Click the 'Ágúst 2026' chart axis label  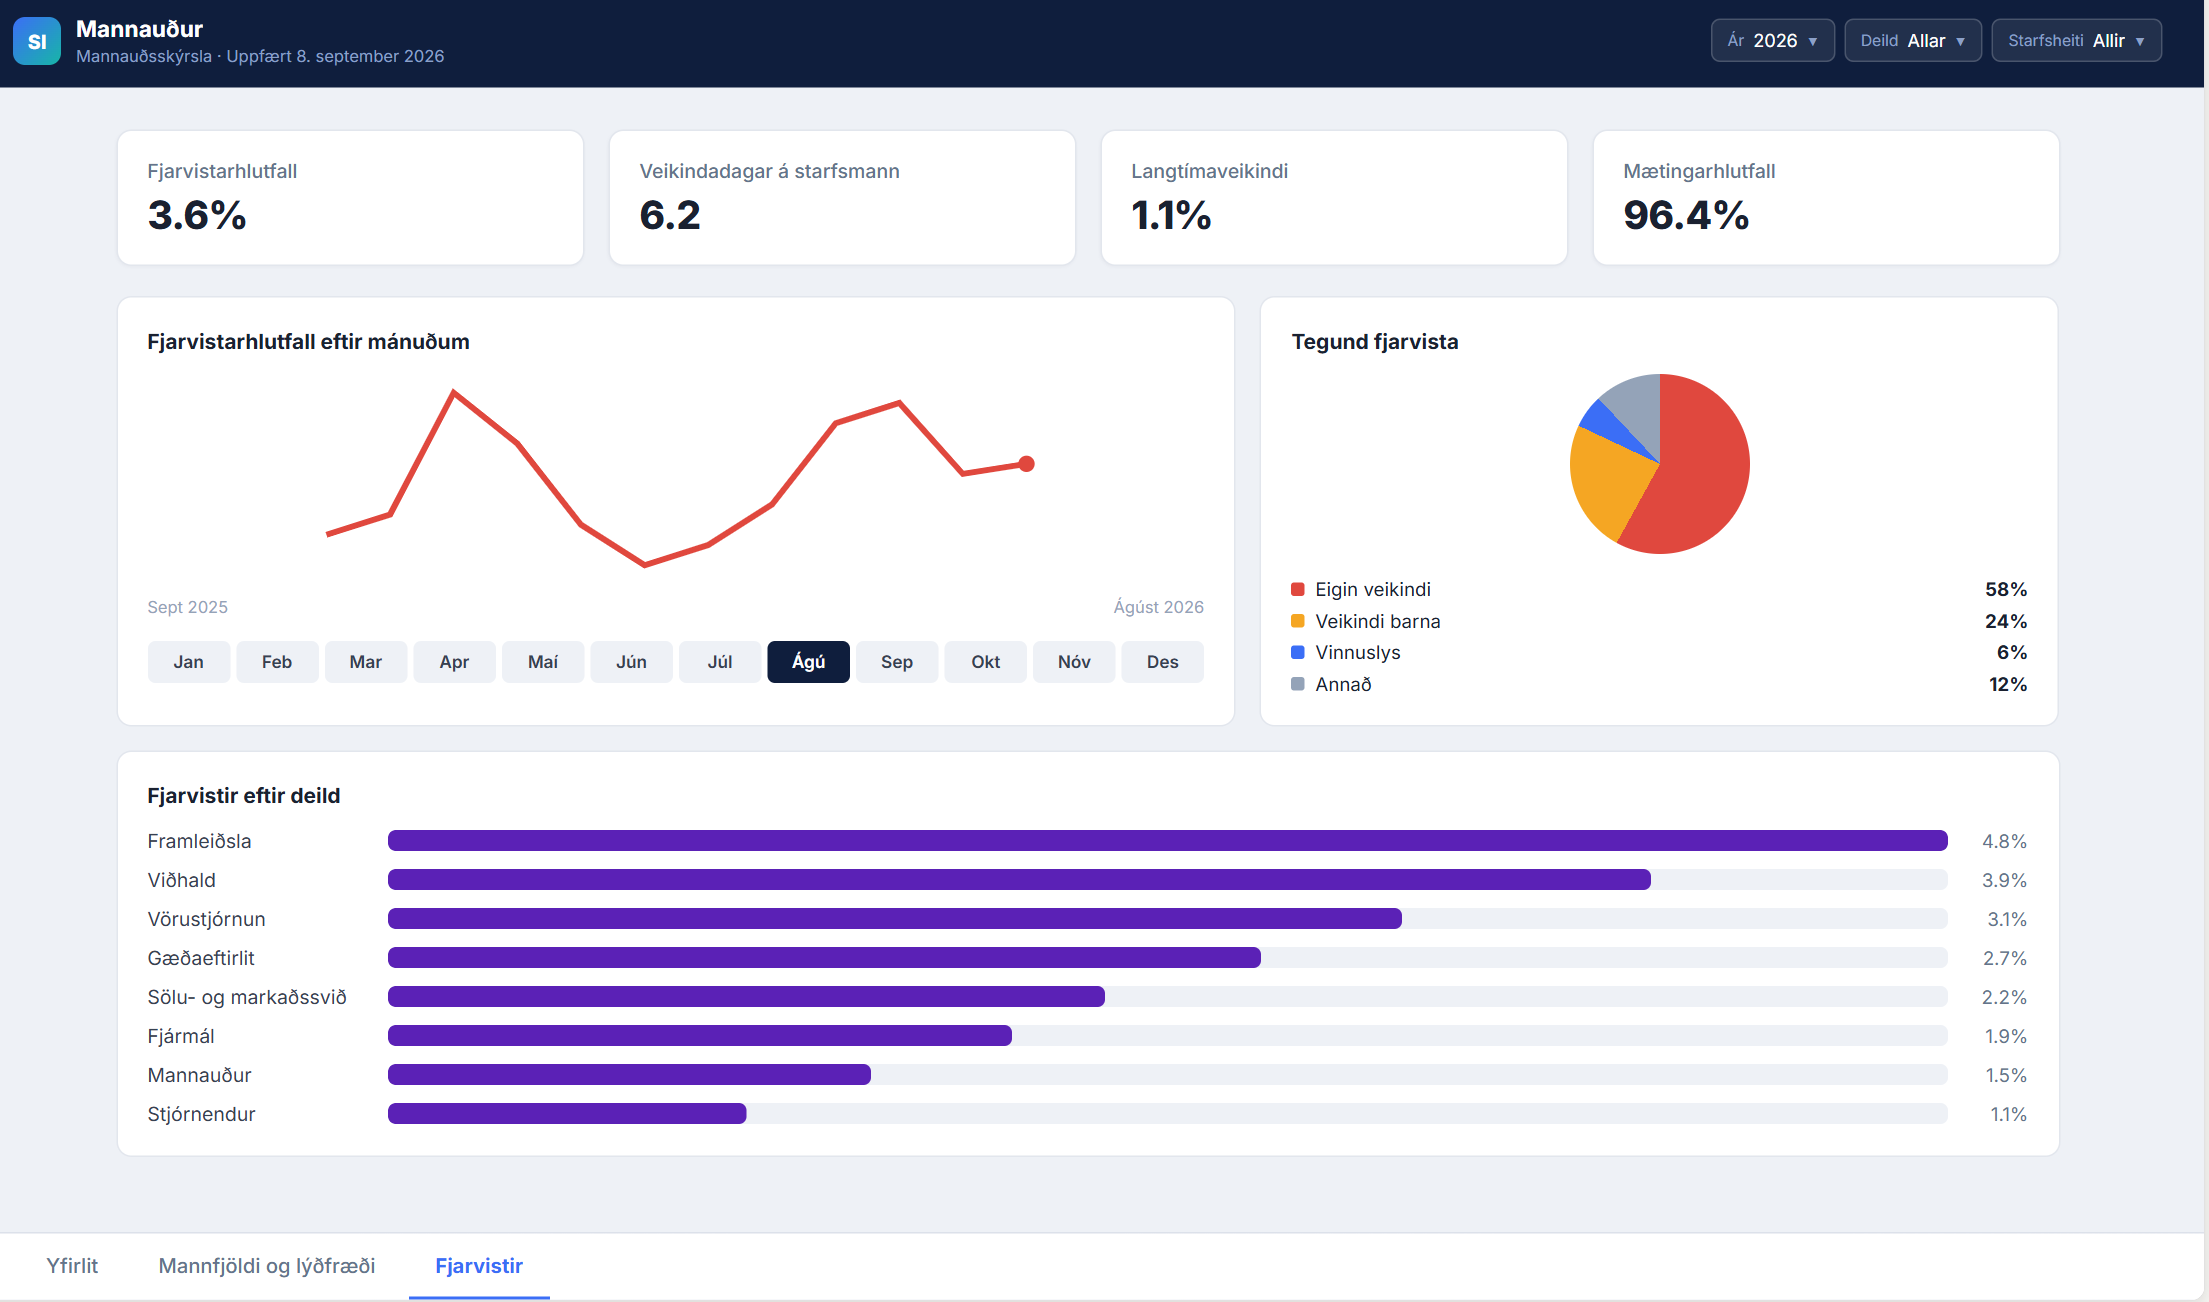click(1158, 607)
